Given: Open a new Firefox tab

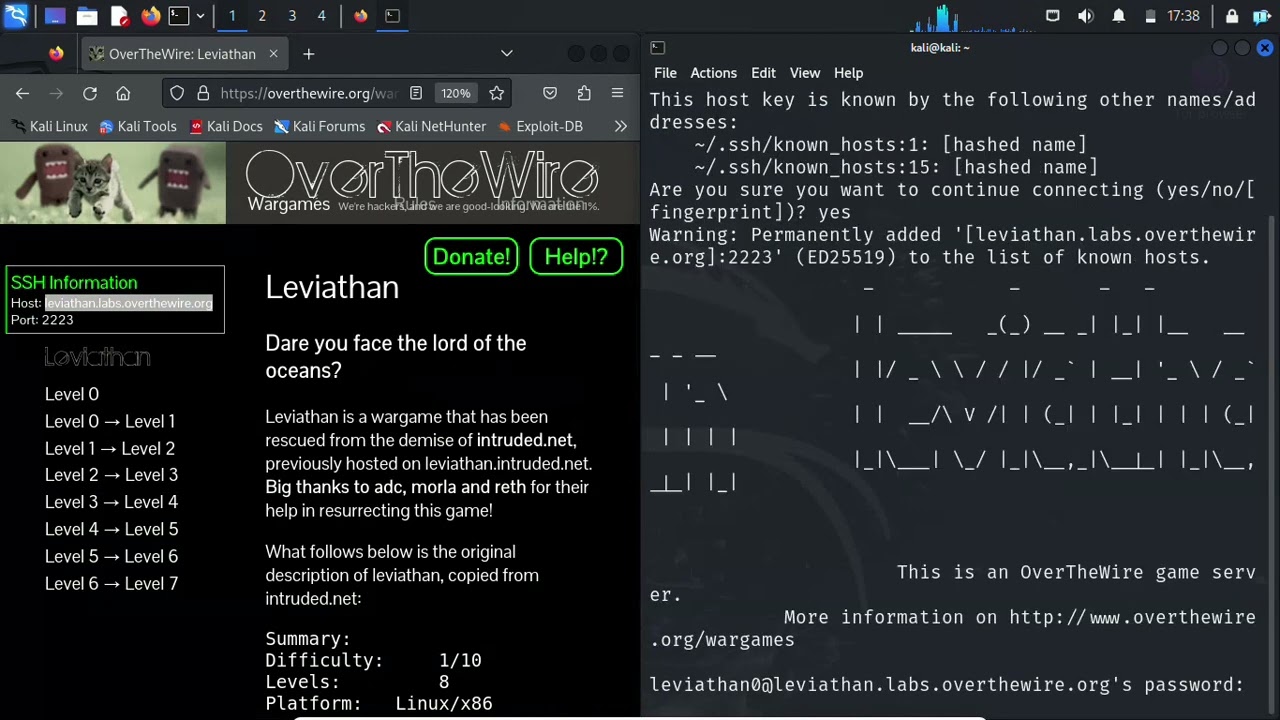Looking at the screenshot, I should point(308,54).
